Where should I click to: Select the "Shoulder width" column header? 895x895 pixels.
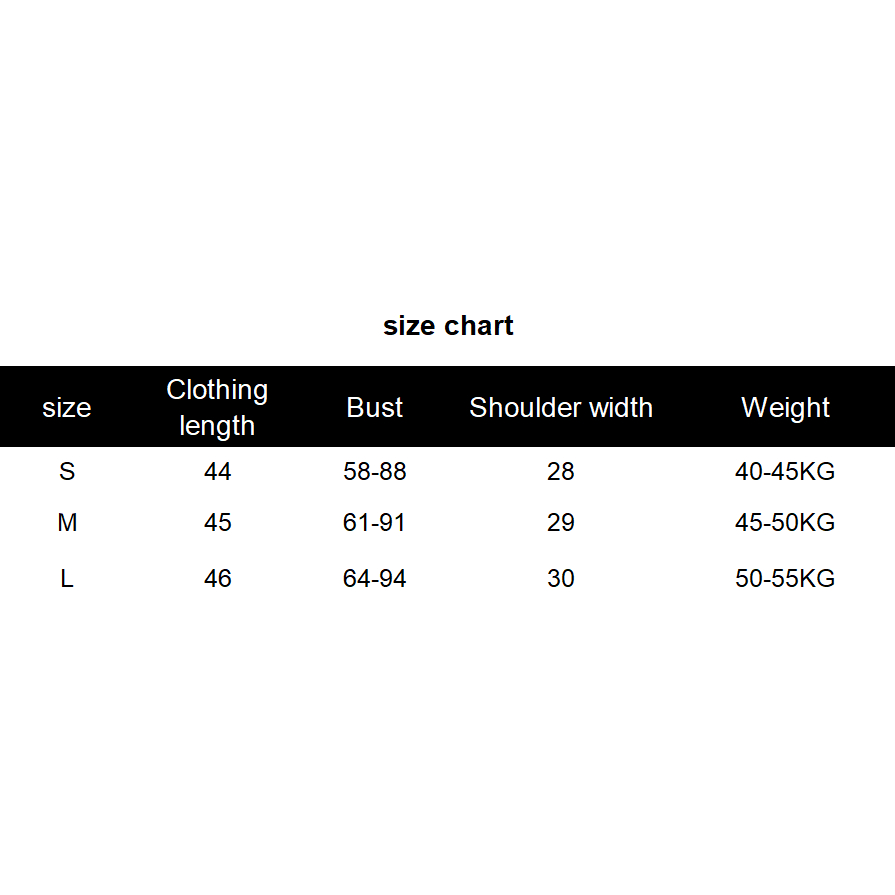pos(561,408)
